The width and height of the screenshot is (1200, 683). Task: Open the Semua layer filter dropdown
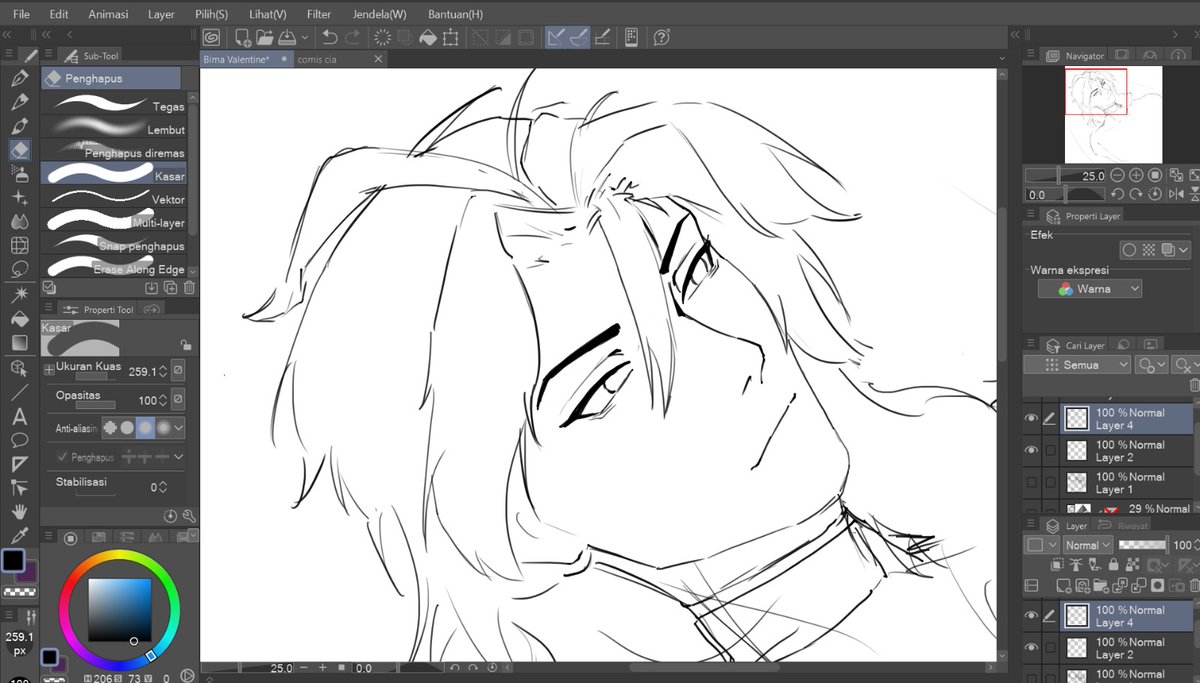(x=1076, y=365)
